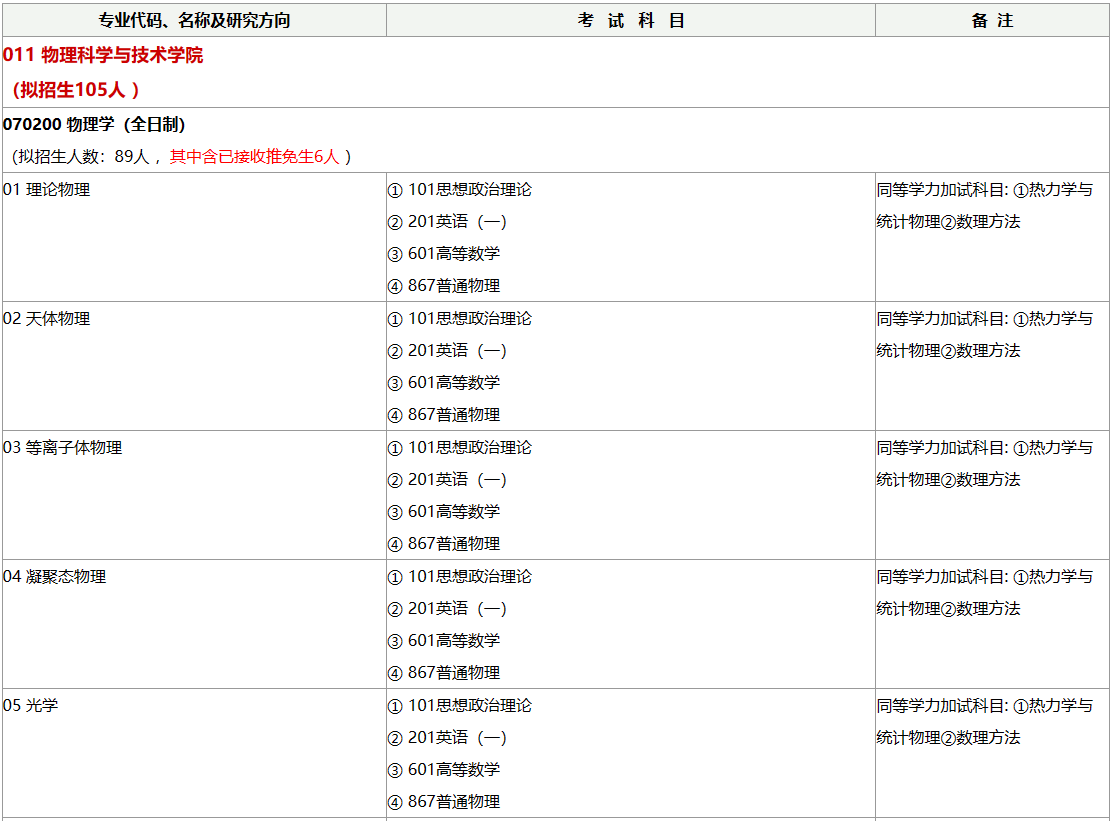Click '867普通物理' in the 理论物理 row
Screen dimensions: 1117x821
(x=454, y=286)
